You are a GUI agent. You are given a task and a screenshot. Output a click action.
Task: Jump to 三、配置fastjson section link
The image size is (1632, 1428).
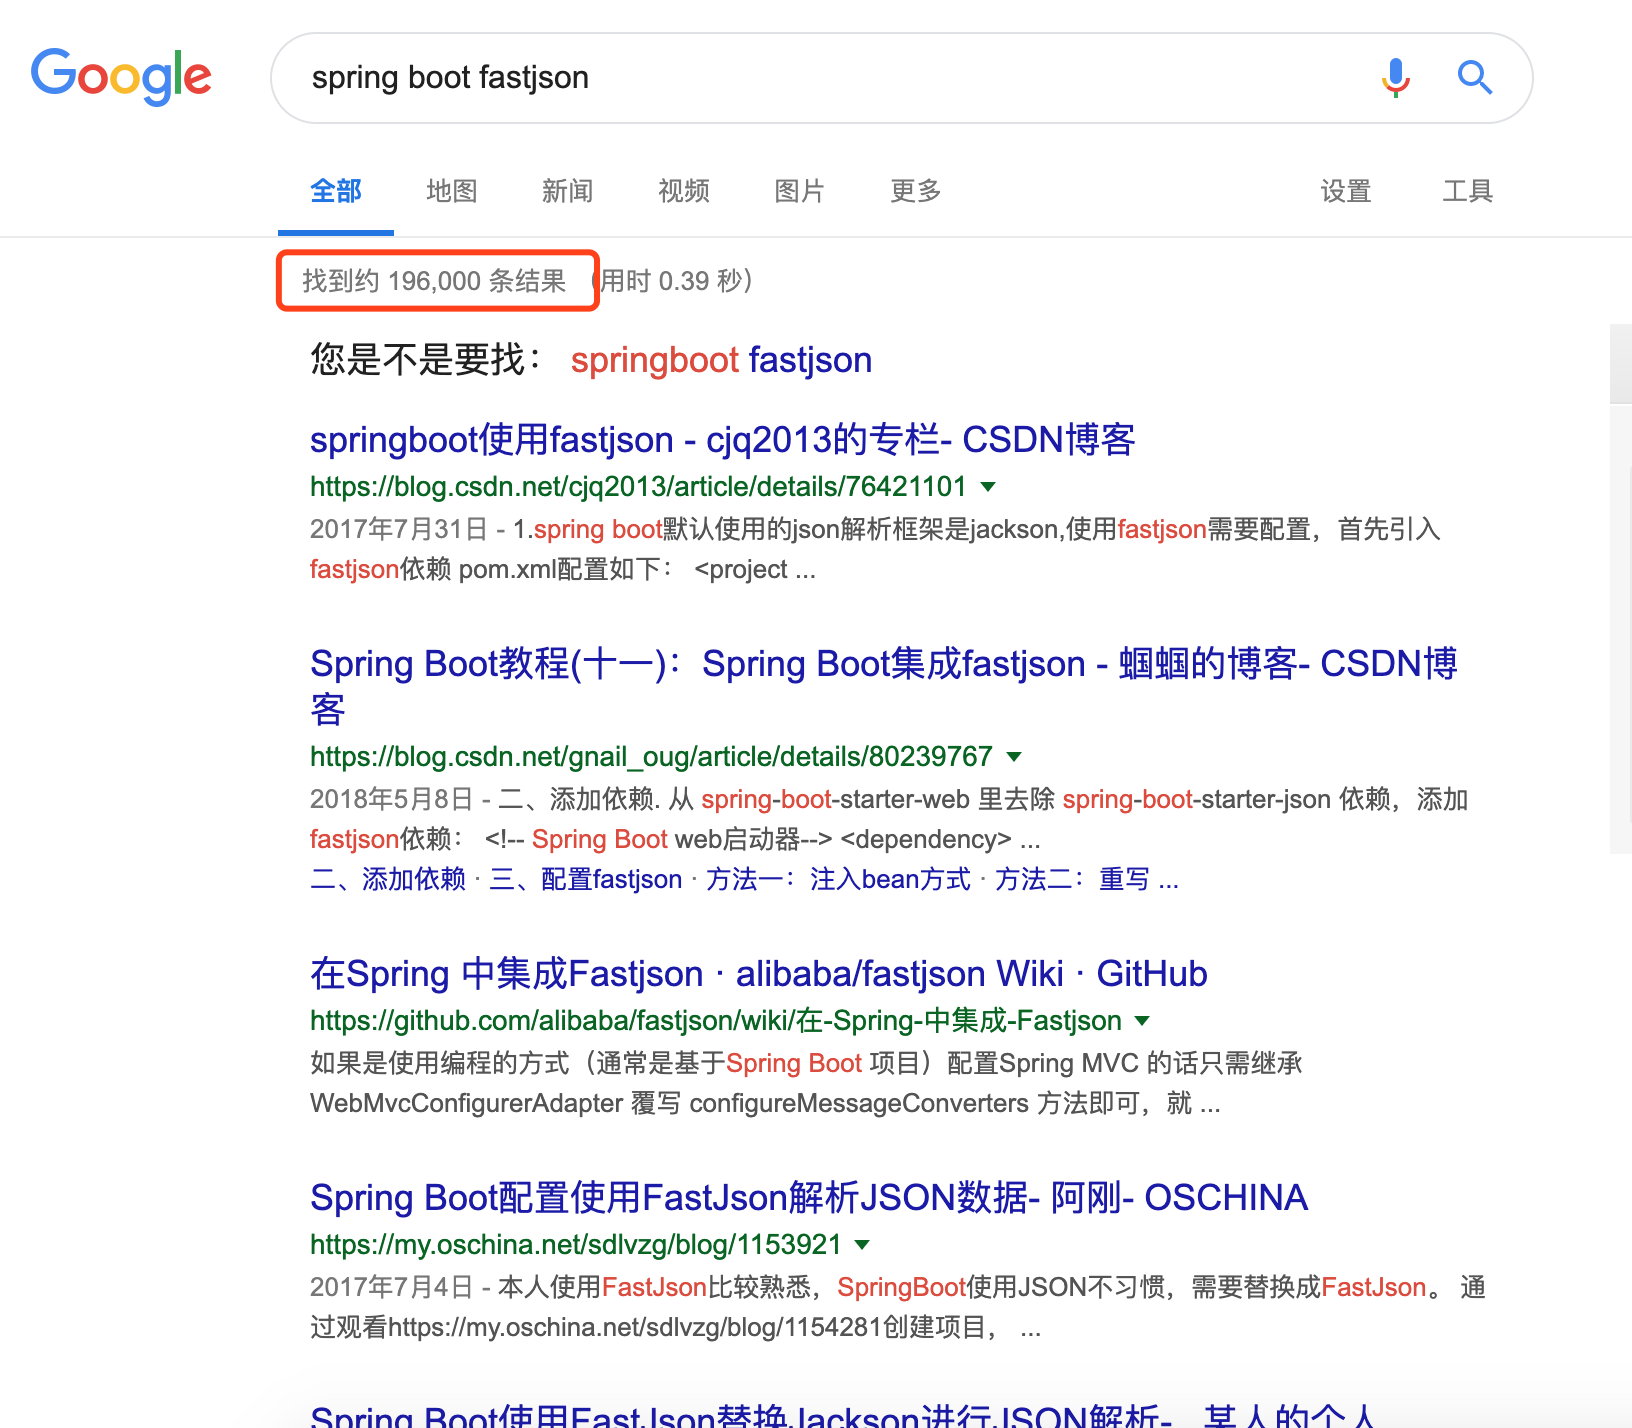586,880
